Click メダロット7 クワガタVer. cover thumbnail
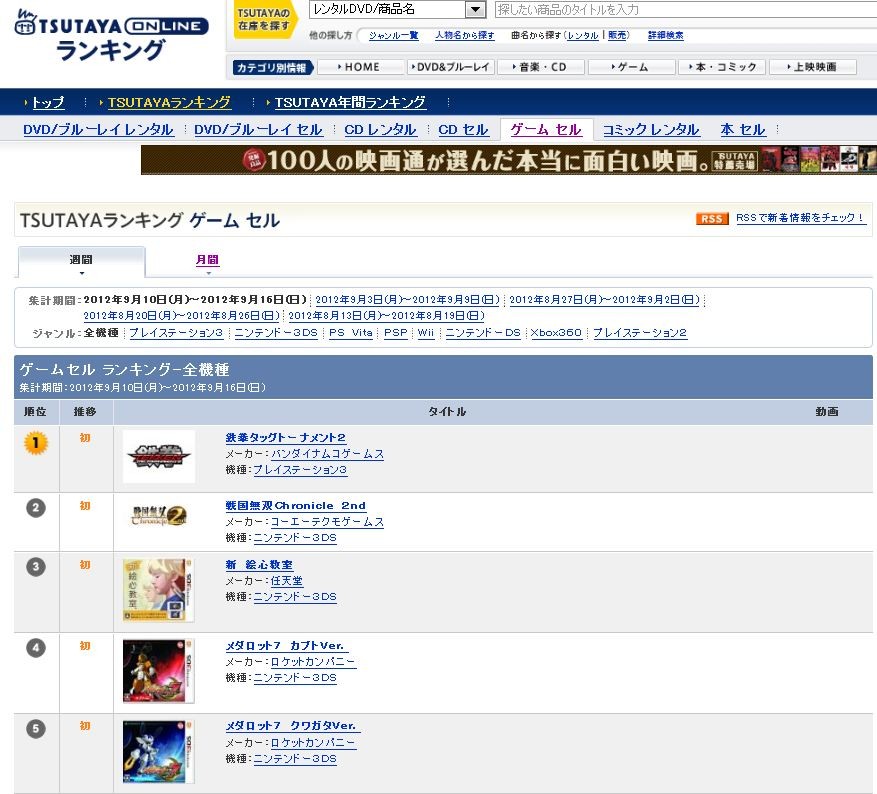Screen dimensions: 877x794 pos(159,752)
